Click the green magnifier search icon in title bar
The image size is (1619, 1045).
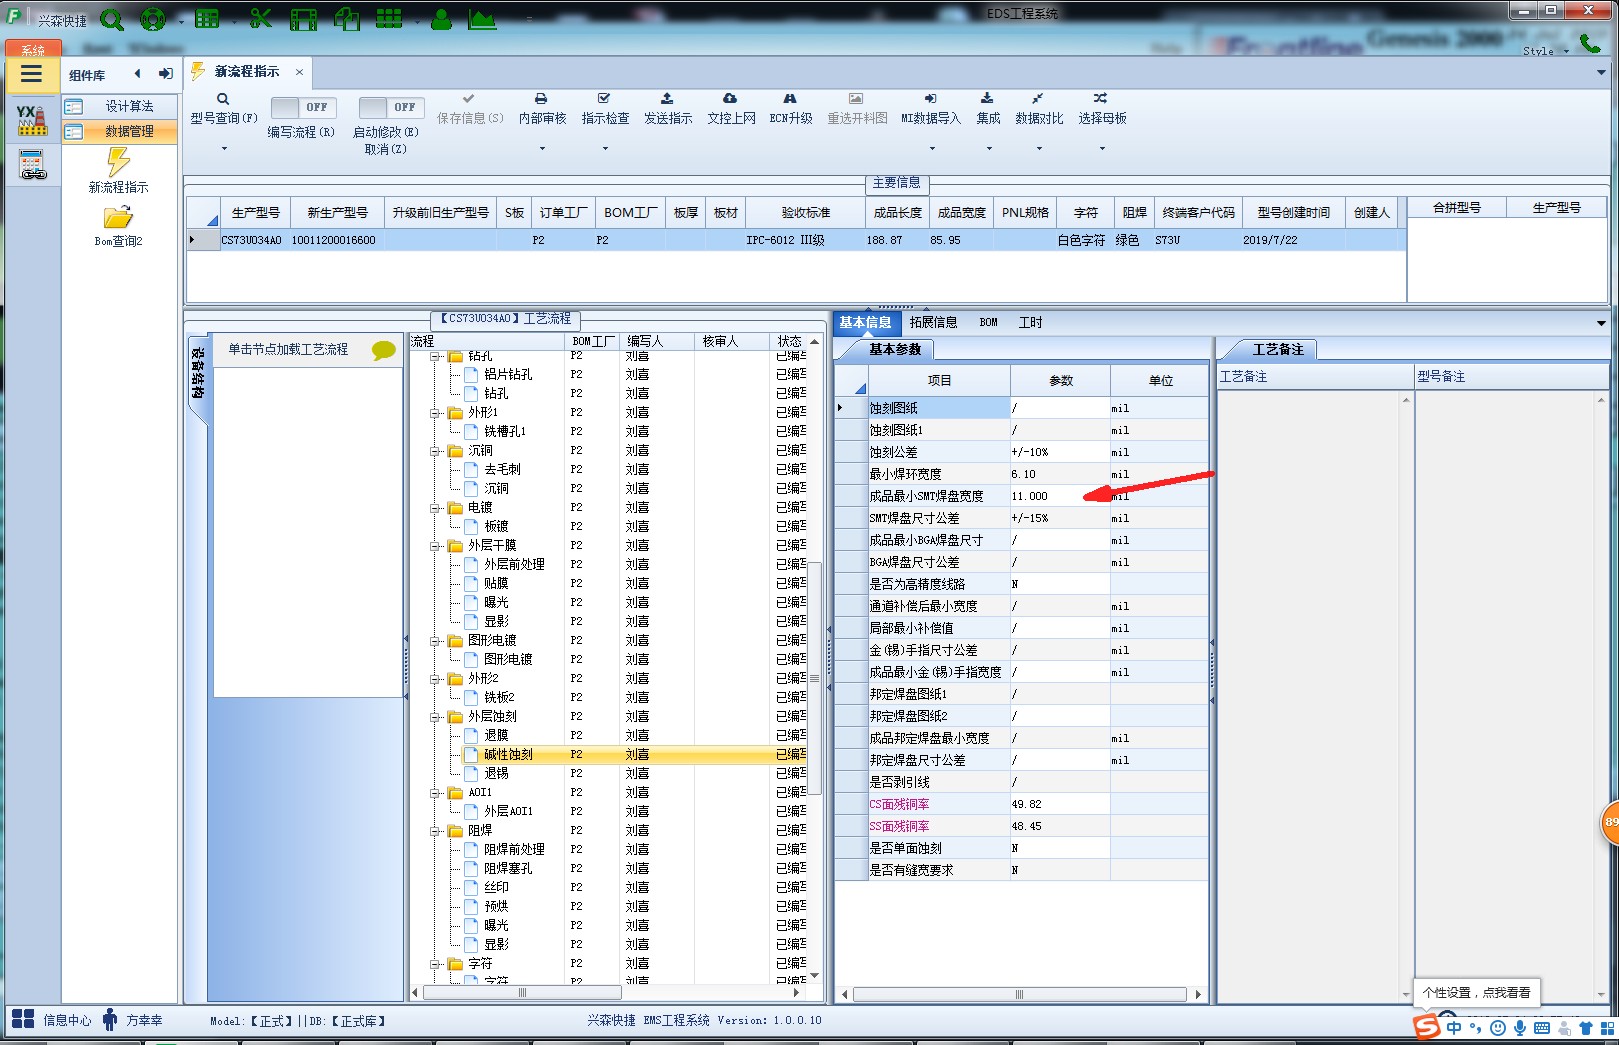tap(112, 19)
